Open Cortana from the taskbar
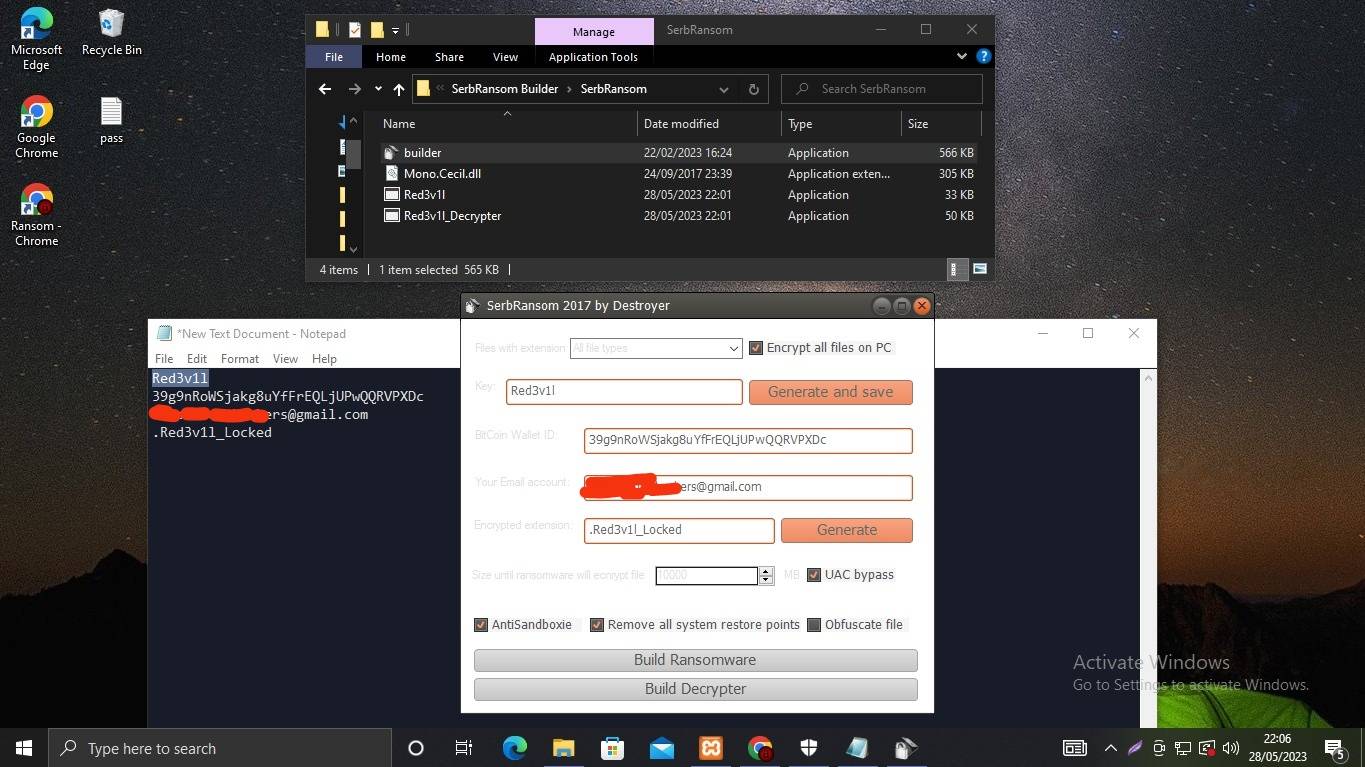 coord(416,748)
